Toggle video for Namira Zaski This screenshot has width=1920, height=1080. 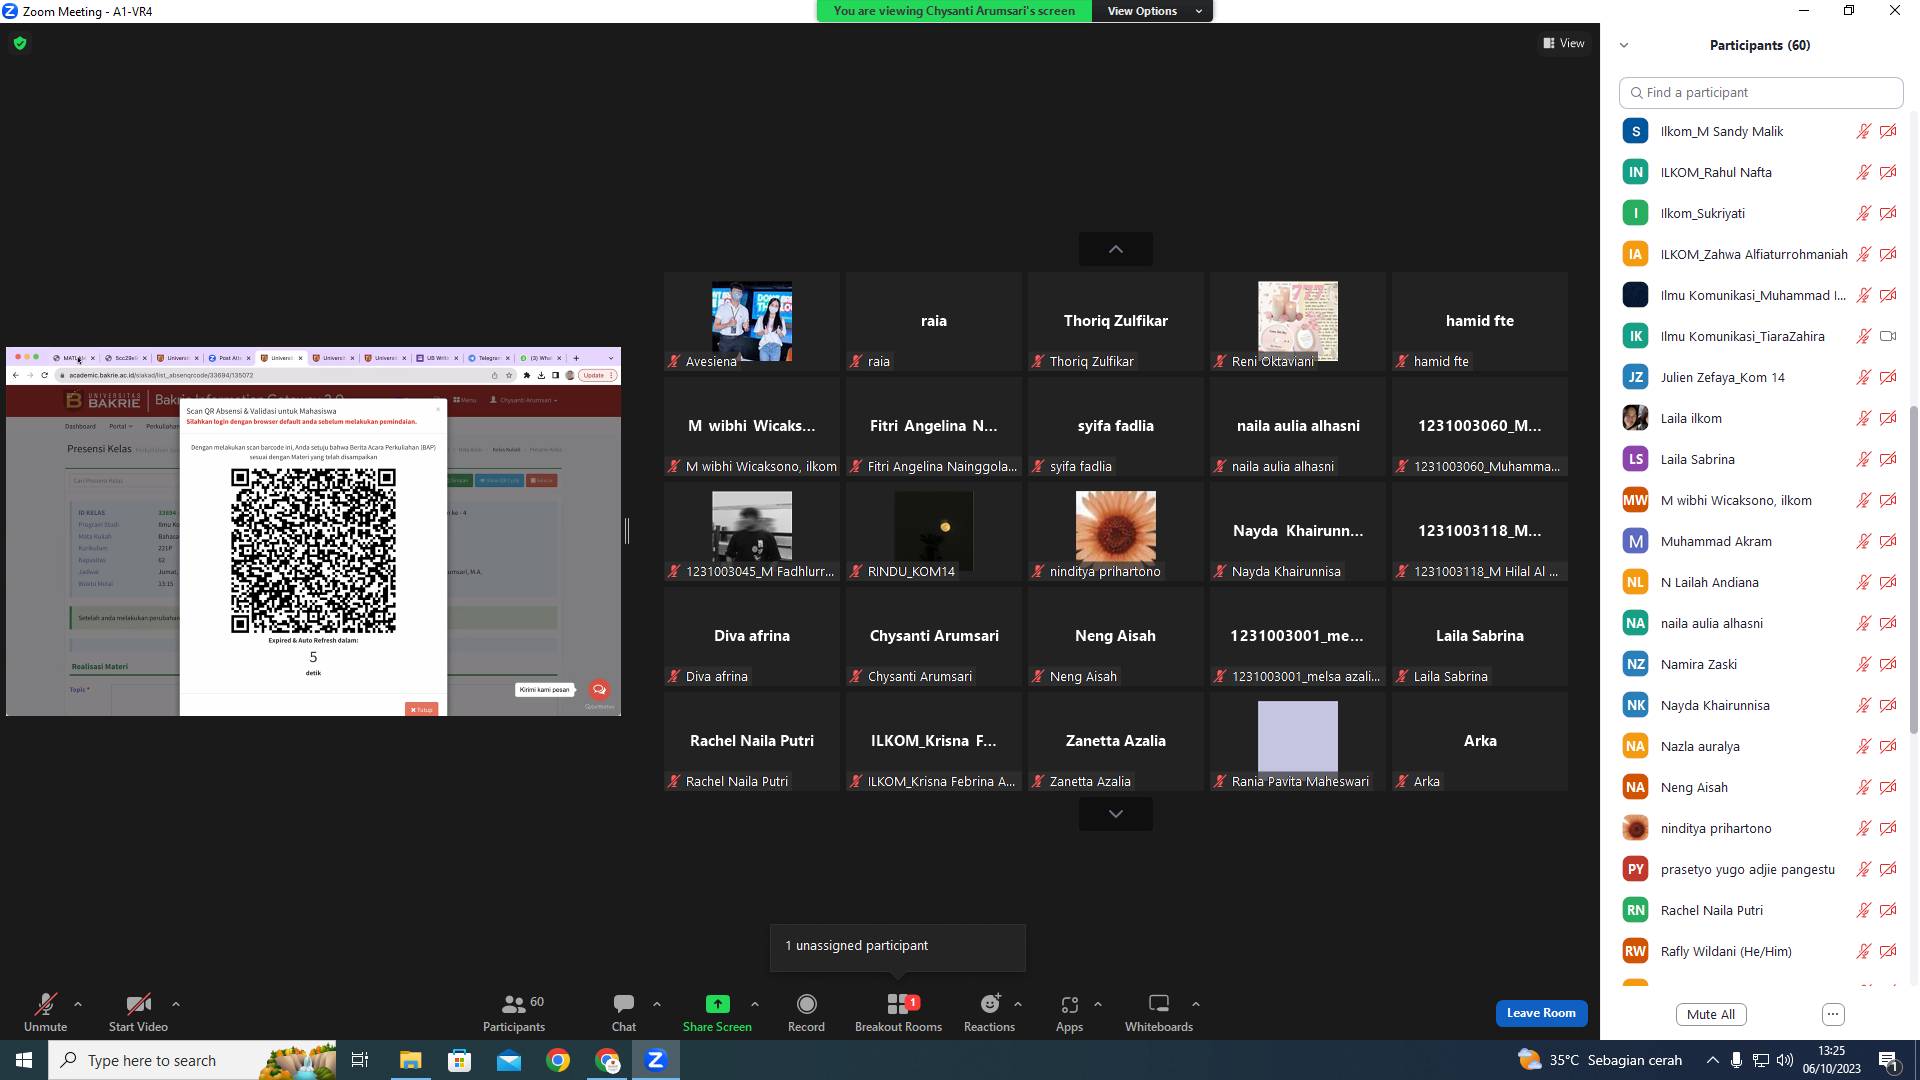(1888, 664)
